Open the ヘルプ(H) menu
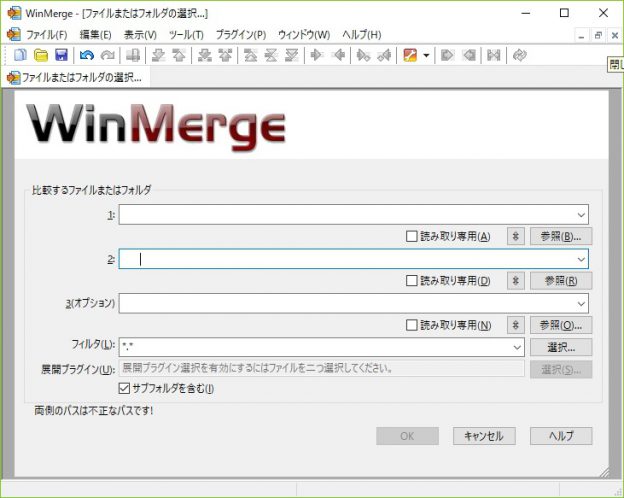 coord(362,35)
